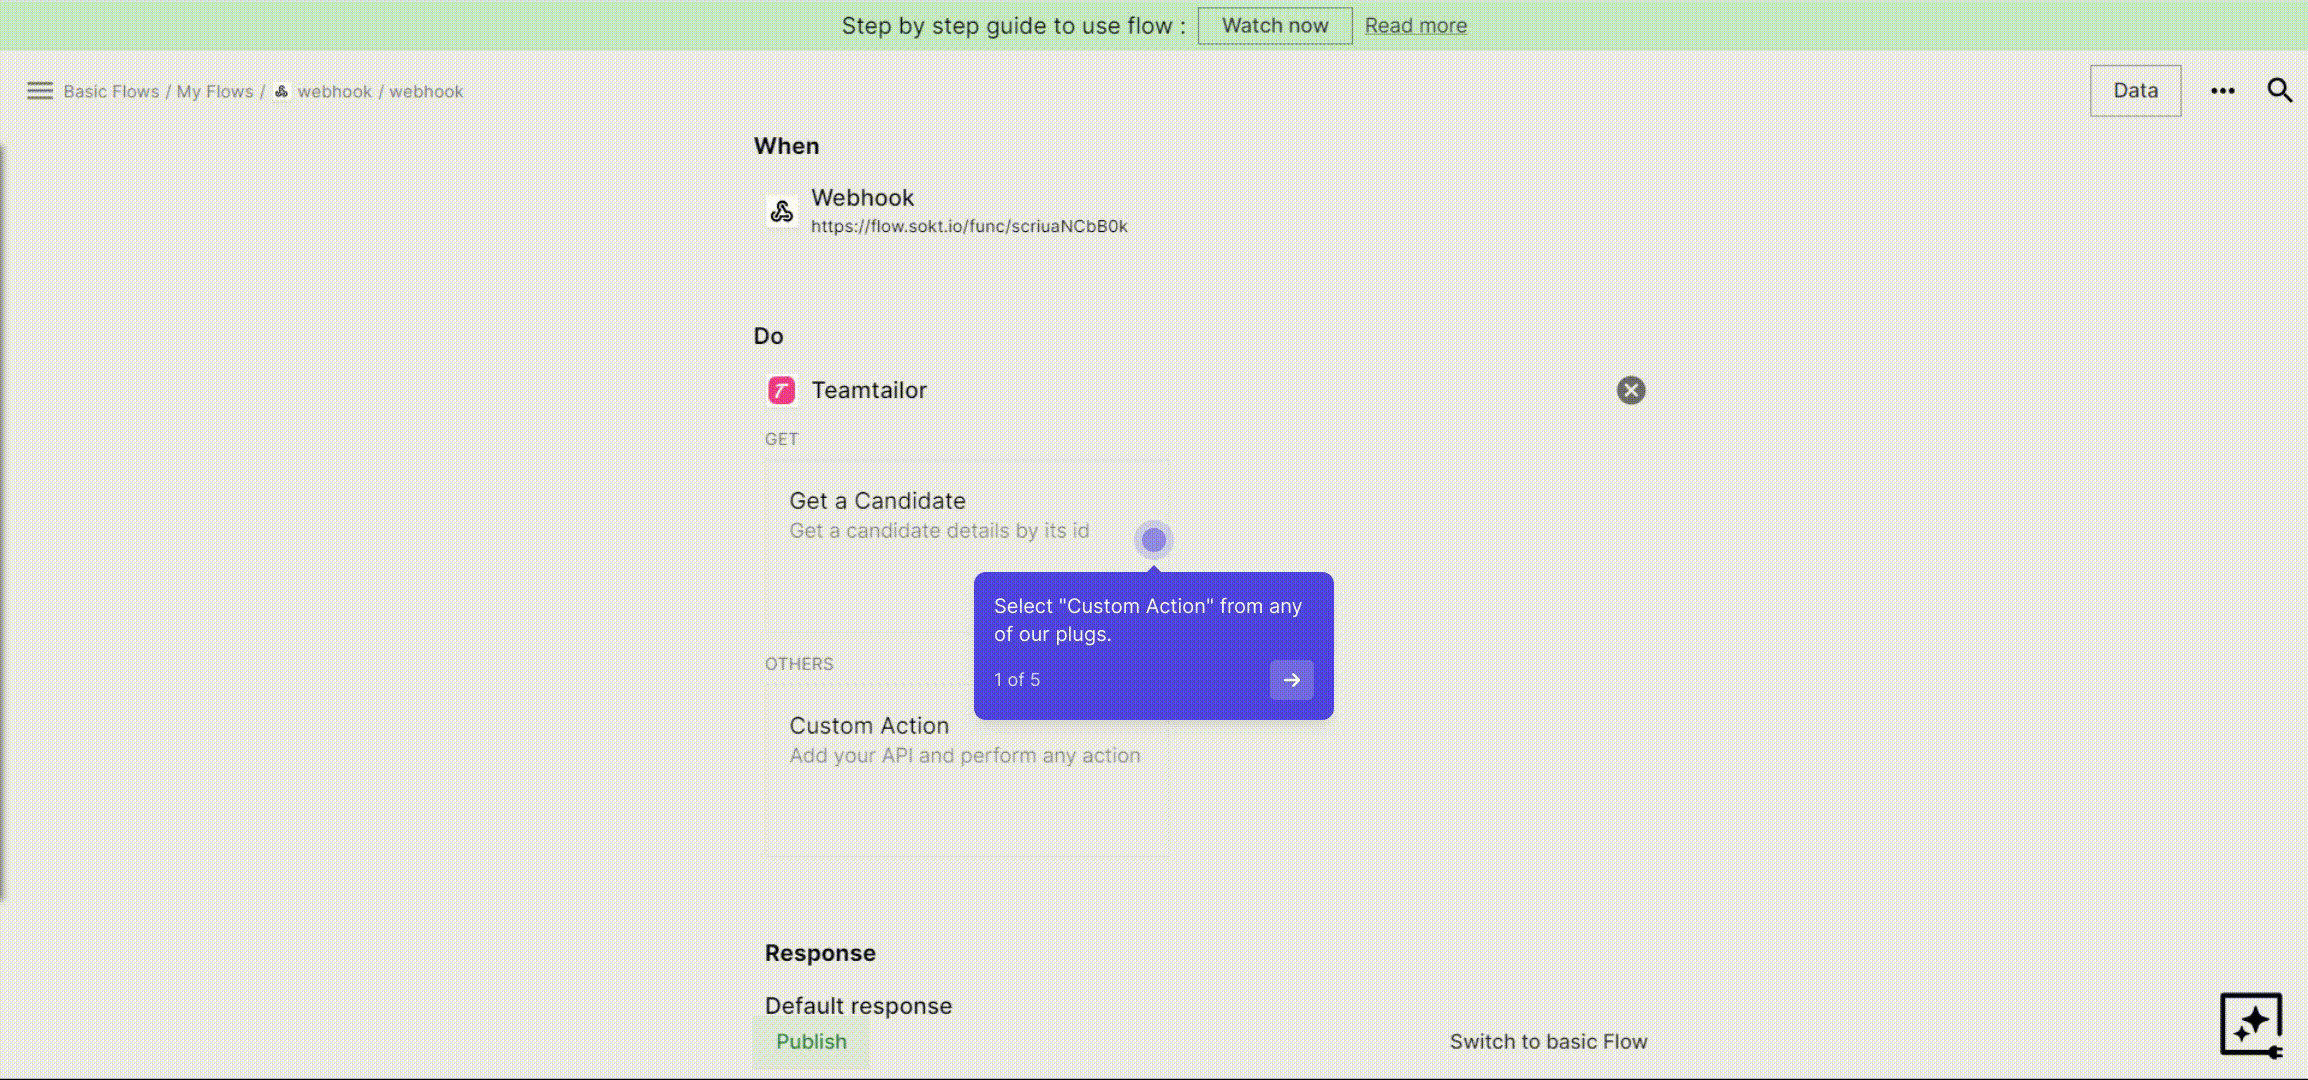2308x1080 pixels.
Task: Click the webhook URL flow.sokt.io/func/scriuaNCbB0k
Action: pos(969,227)
